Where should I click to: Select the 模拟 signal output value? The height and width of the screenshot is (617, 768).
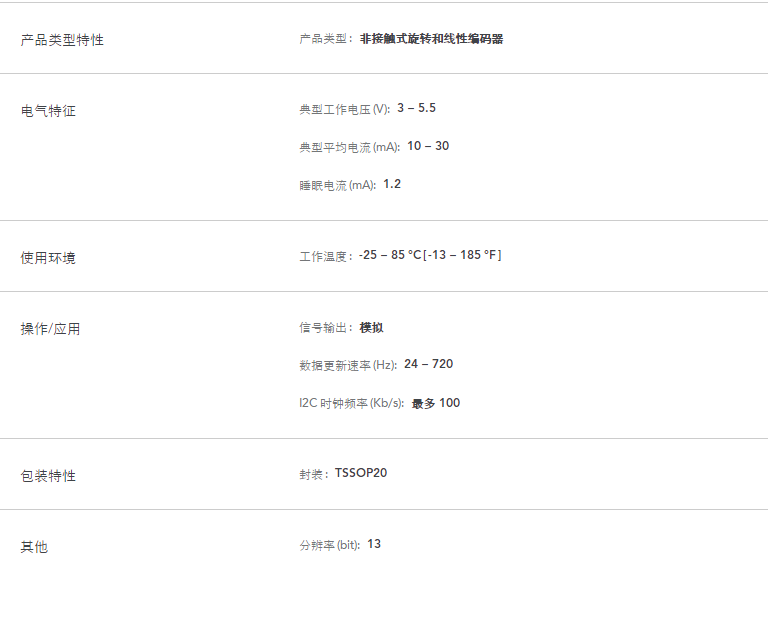[372, 327]
